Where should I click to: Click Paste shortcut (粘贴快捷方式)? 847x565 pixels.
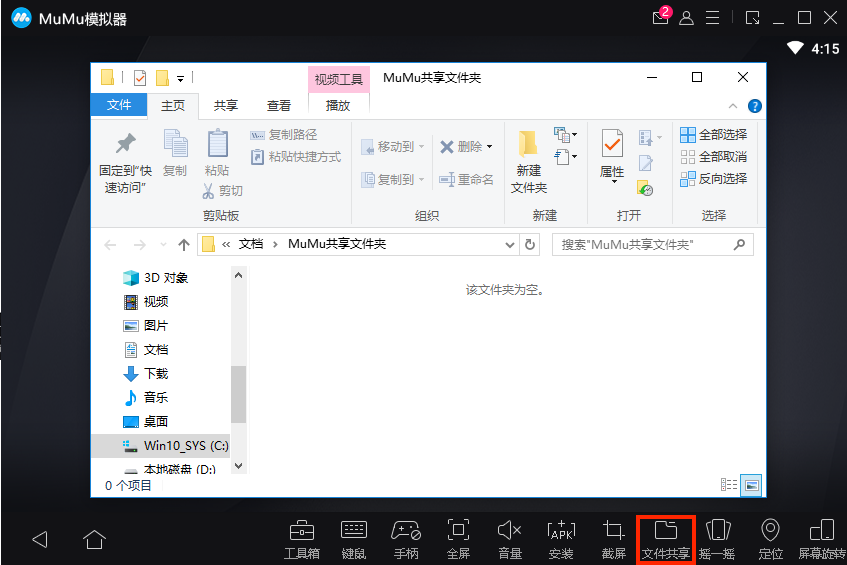click(296, 157)
